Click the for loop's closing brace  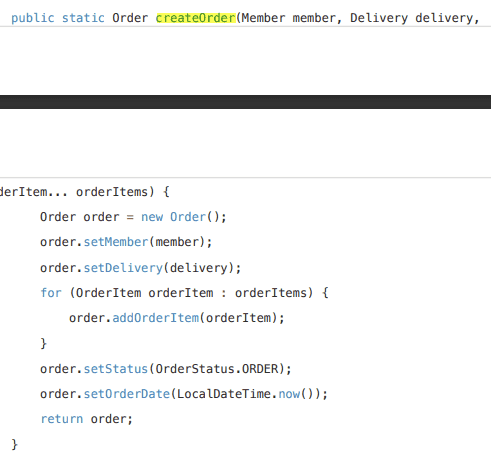[44, 343]
